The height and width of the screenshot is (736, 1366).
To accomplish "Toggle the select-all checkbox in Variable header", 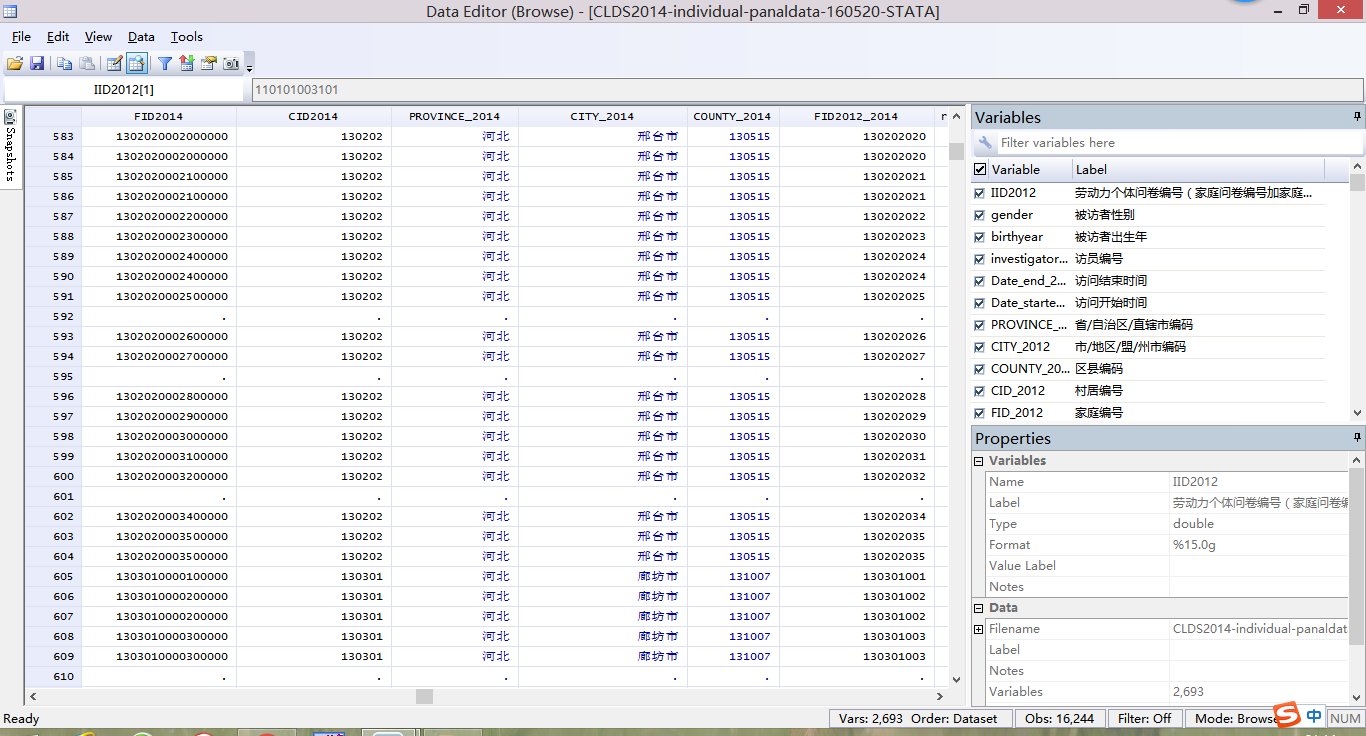I will coord(980,169).
